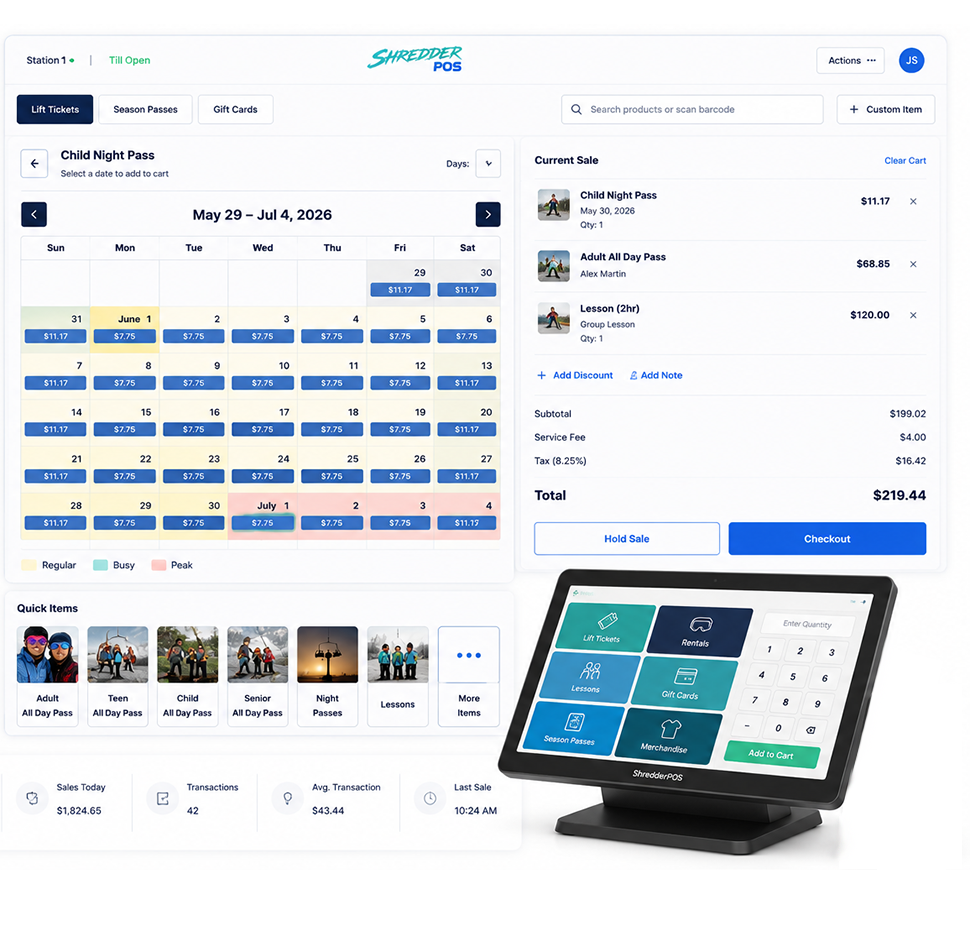Viewport: 970px width, 926px height.
Task: Tap Enter Quantity field on terminal
Action: (x=807, y=624)
